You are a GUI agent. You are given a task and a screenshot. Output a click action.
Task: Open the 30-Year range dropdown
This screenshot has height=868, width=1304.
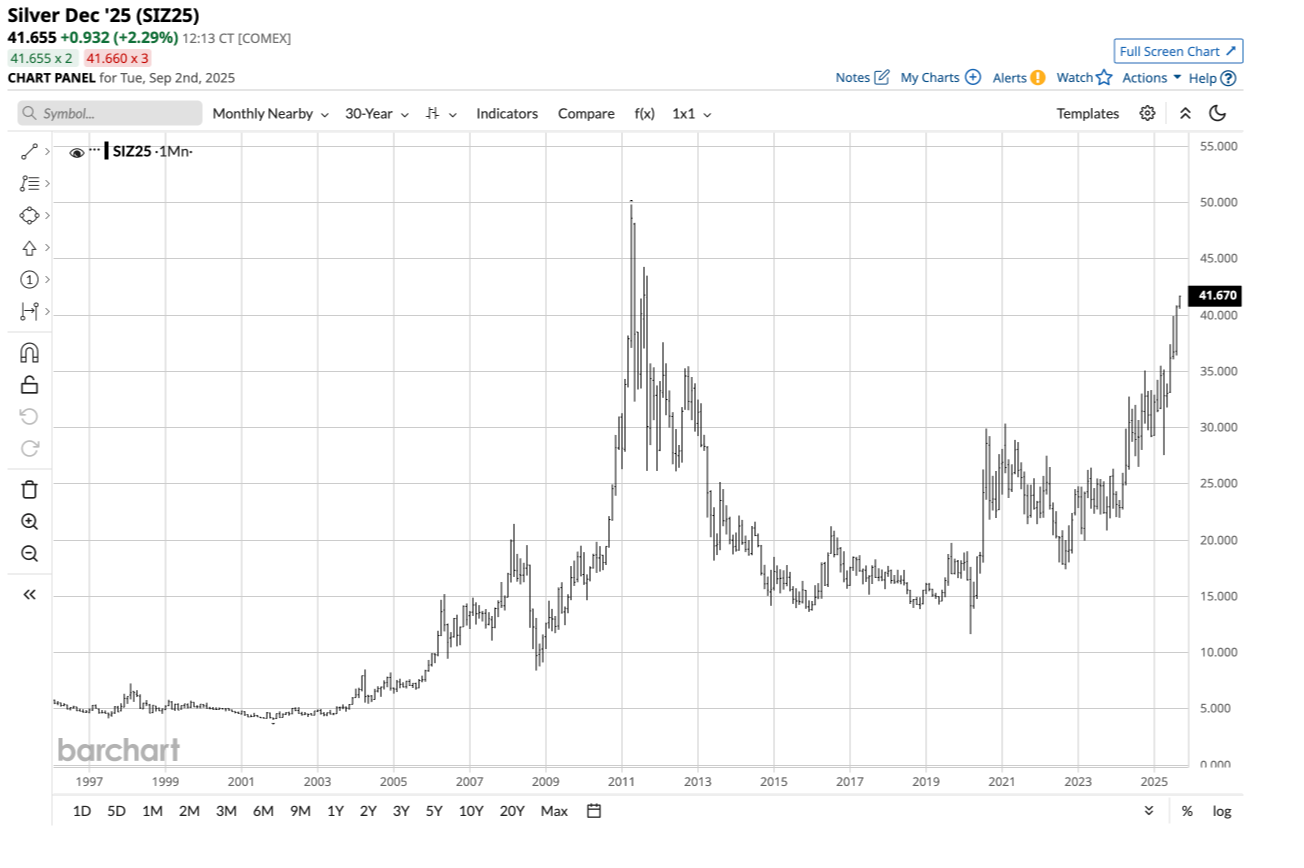pos(377,113)
